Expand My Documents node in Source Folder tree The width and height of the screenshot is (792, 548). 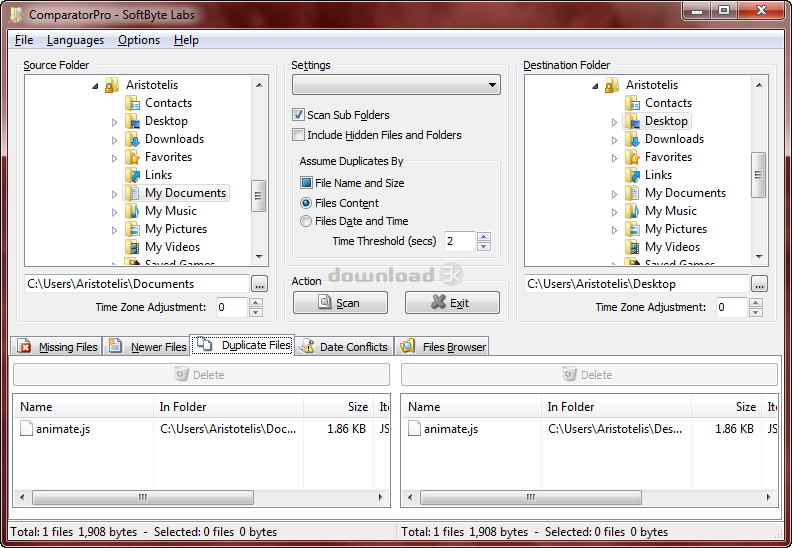click(x=114, y=194)
